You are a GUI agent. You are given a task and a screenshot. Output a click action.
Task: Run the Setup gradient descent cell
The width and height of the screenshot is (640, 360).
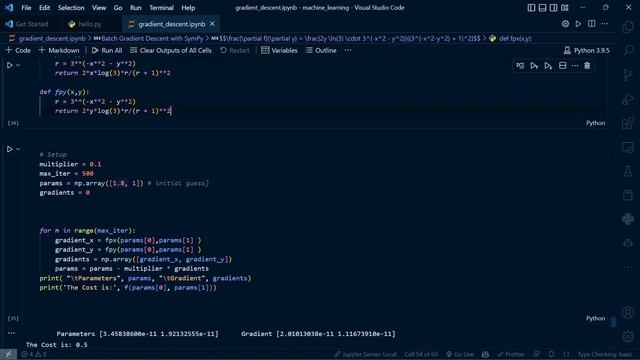coord(9,149)
